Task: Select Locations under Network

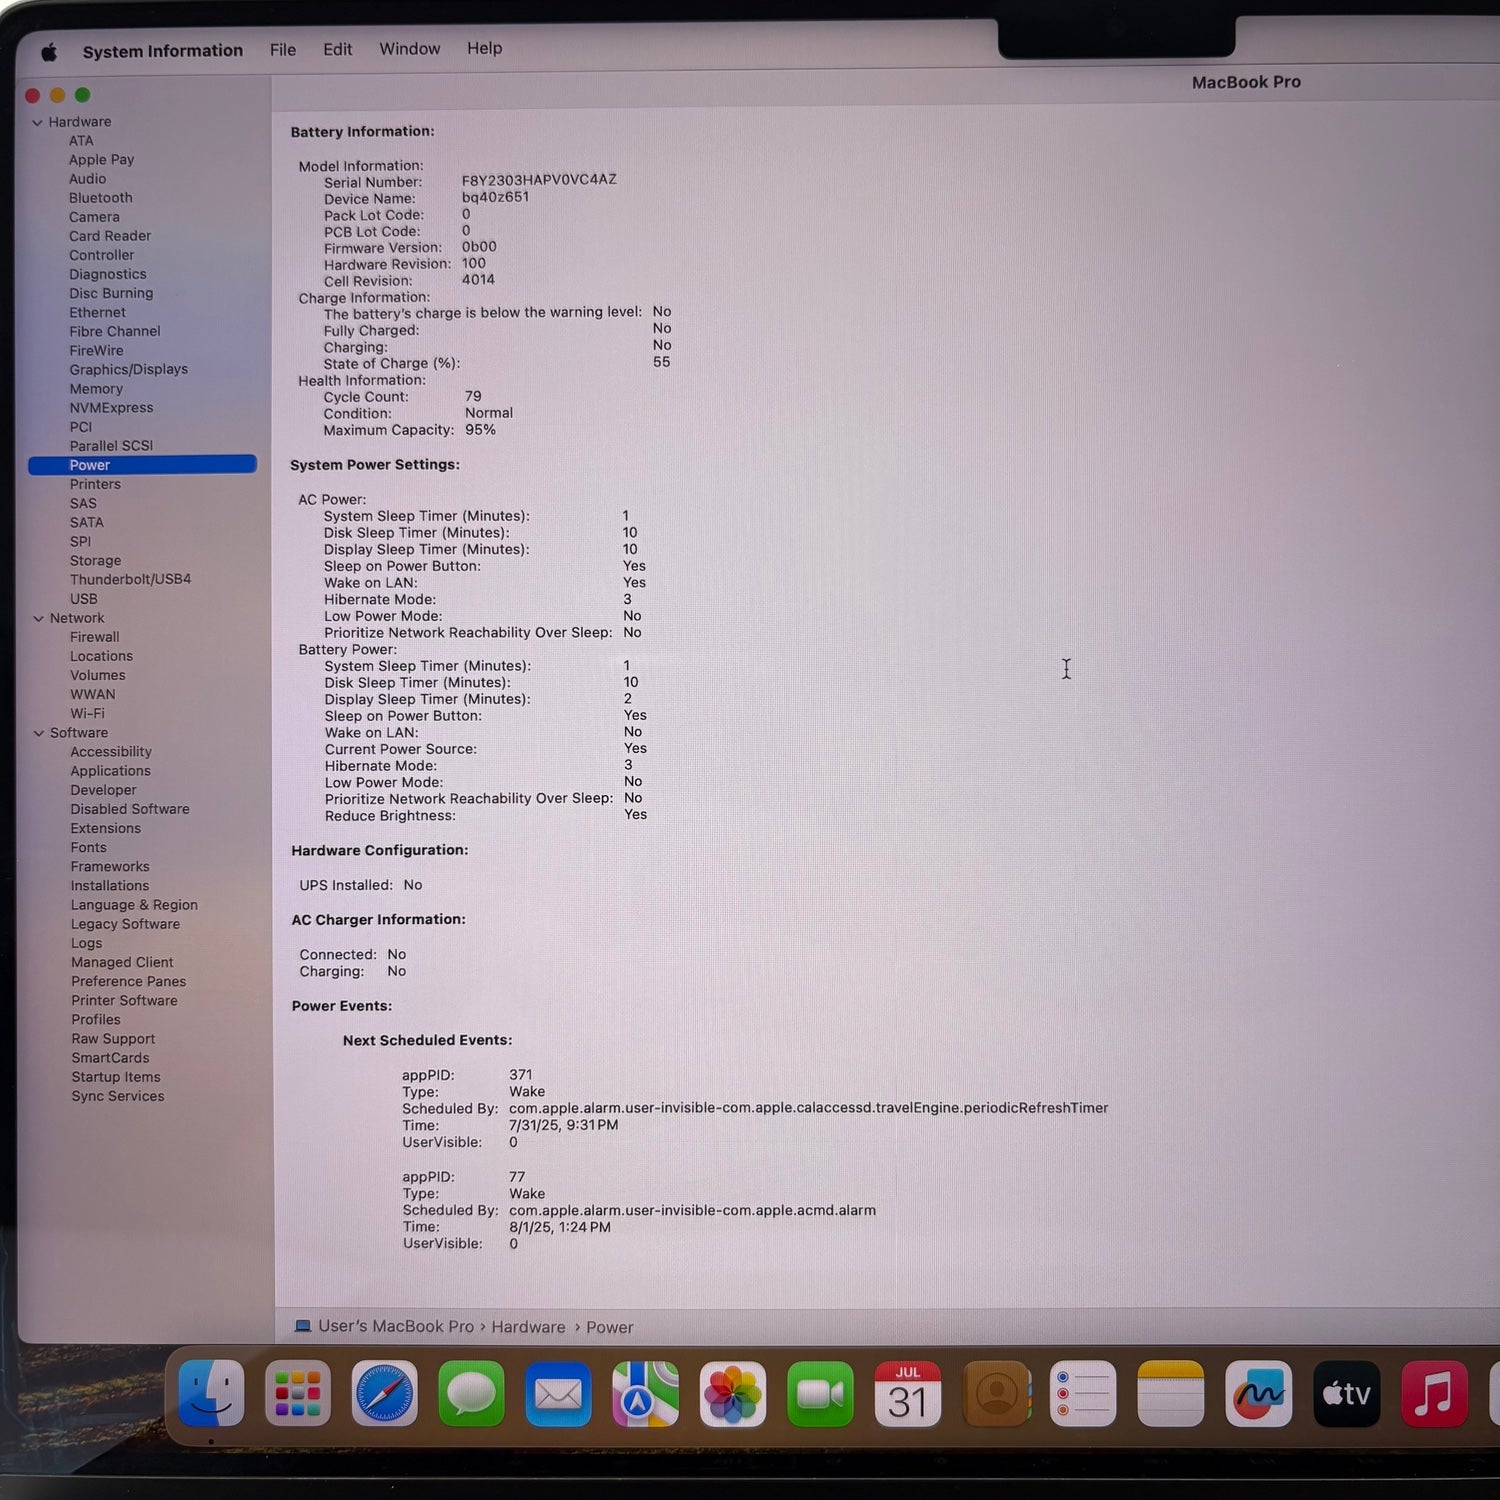Action: 101,656
